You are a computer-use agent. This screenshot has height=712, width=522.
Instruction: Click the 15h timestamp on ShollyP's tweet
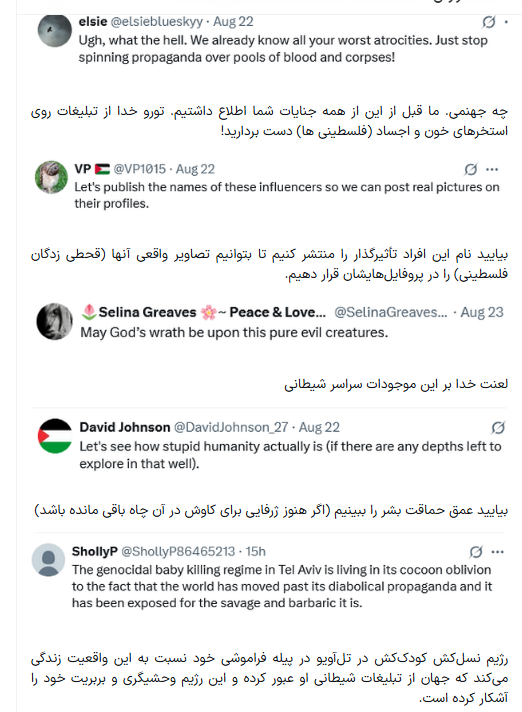[x=256, y=551]
